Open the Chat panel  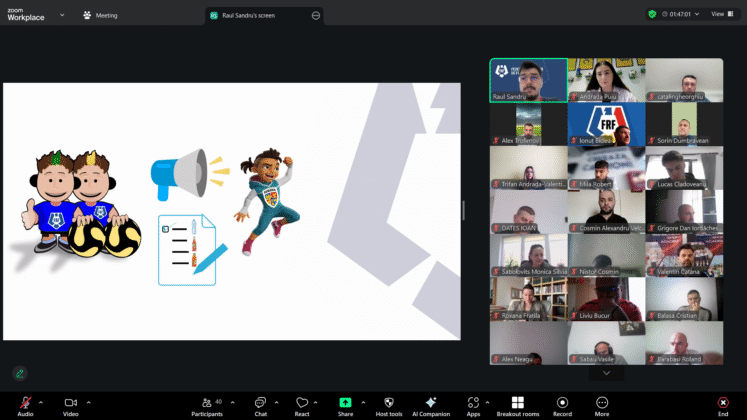pyautogui.click(x=260, y=402)
